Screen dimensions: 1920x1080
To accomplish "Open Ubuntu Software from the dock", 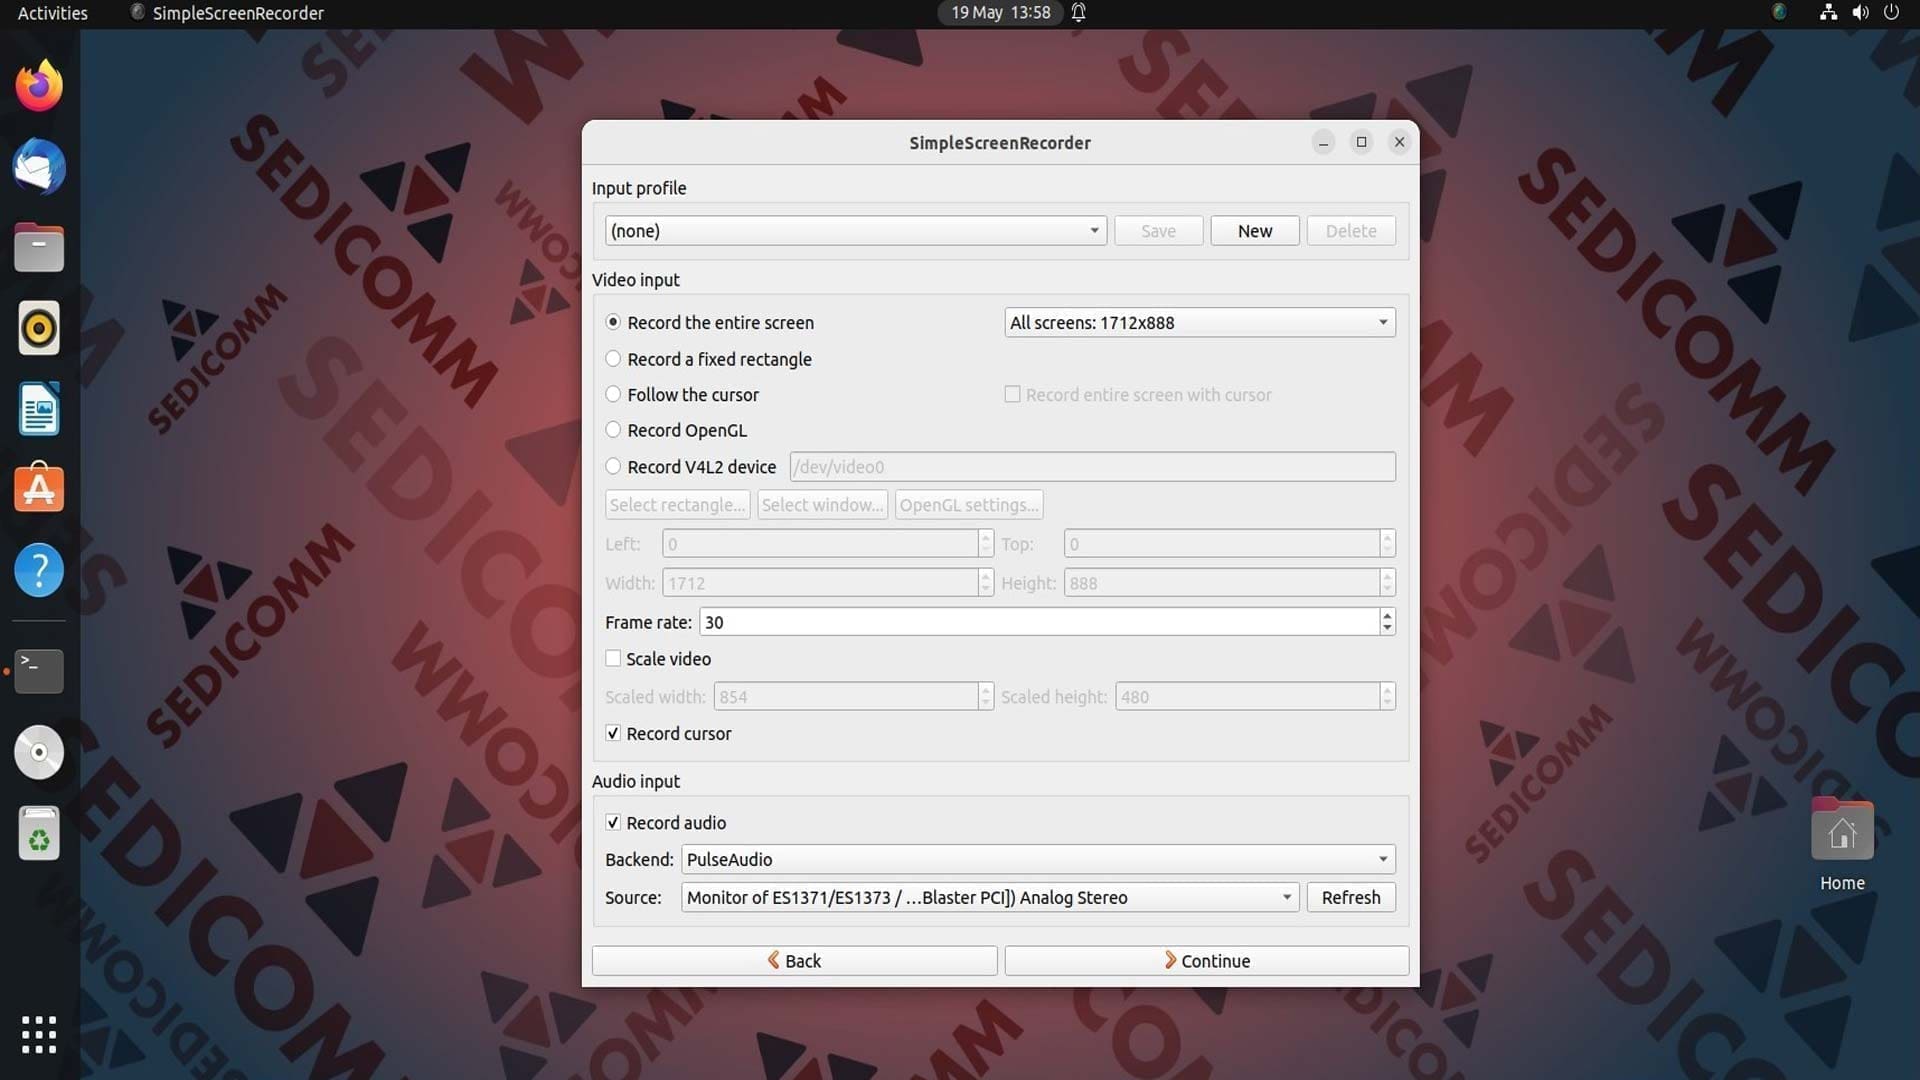I will 39,489.
